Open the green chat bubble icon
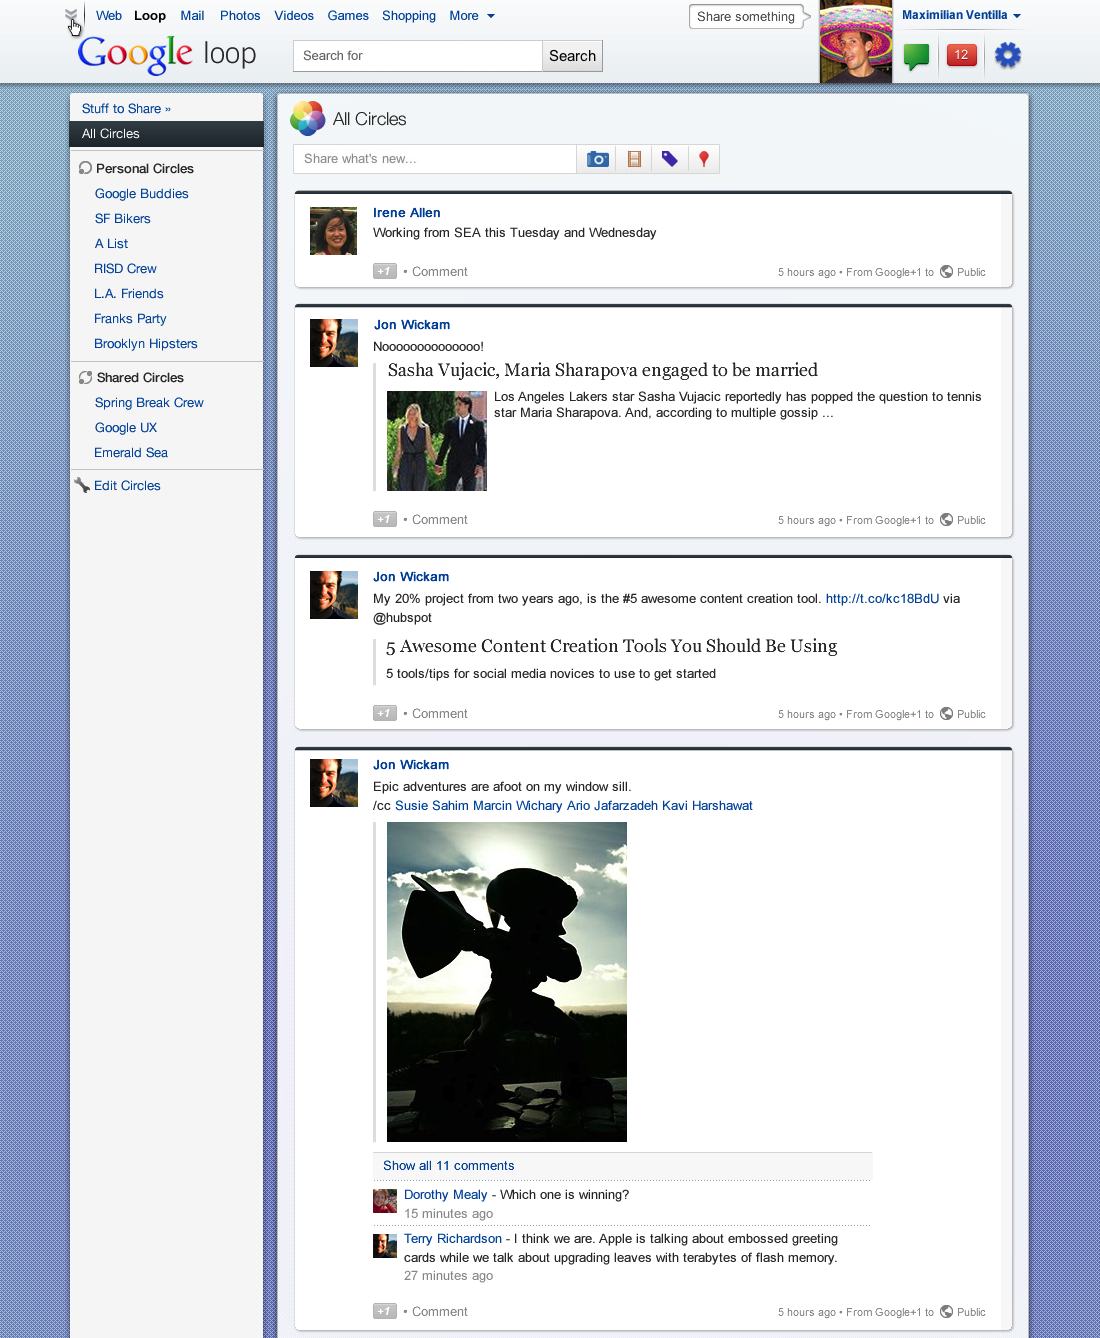Screen dimensions: 1100x1338 [x=916, y=57]
